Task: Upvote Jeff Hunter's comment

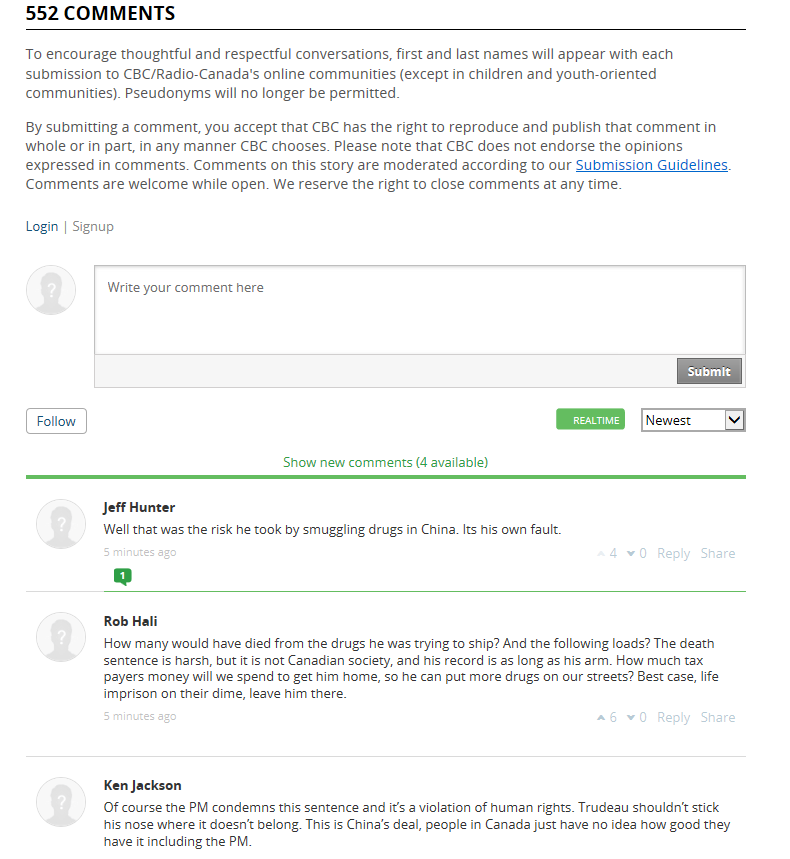Action: point(601,554)
